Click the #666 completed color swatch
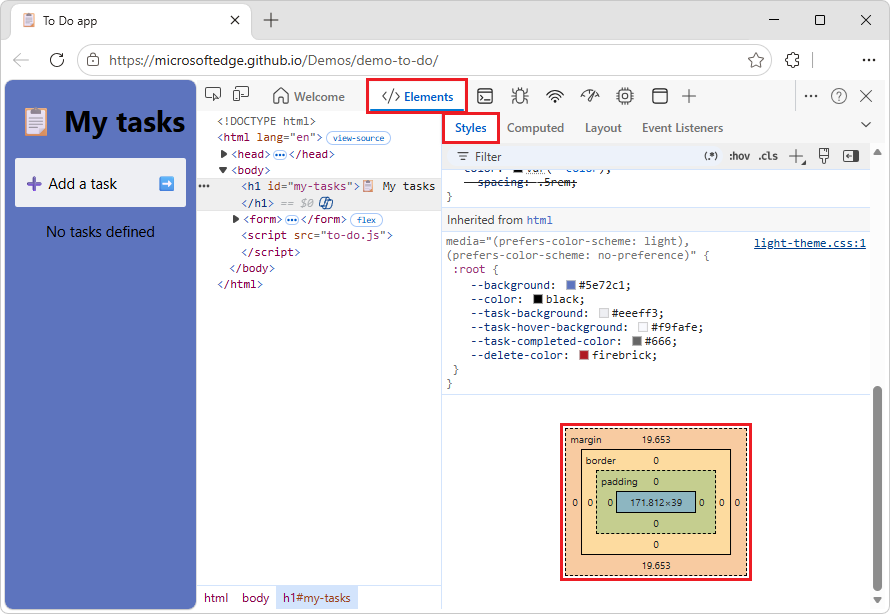This screenshot has height=614, width=890. 637,341
